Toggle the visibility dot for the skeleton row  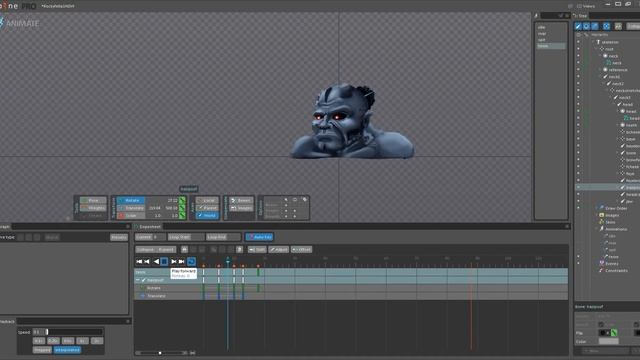point(578,42)
